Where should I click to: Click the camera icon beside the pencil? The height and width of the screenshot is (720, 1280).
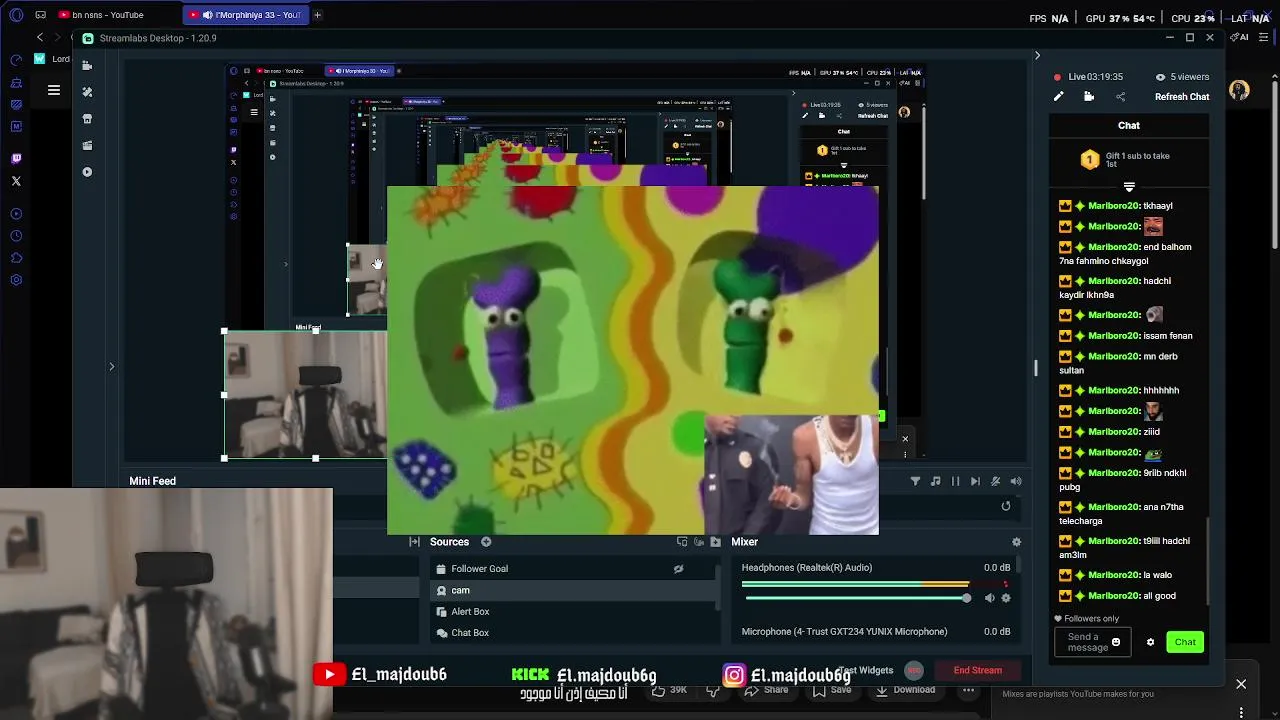point(1089,97)
